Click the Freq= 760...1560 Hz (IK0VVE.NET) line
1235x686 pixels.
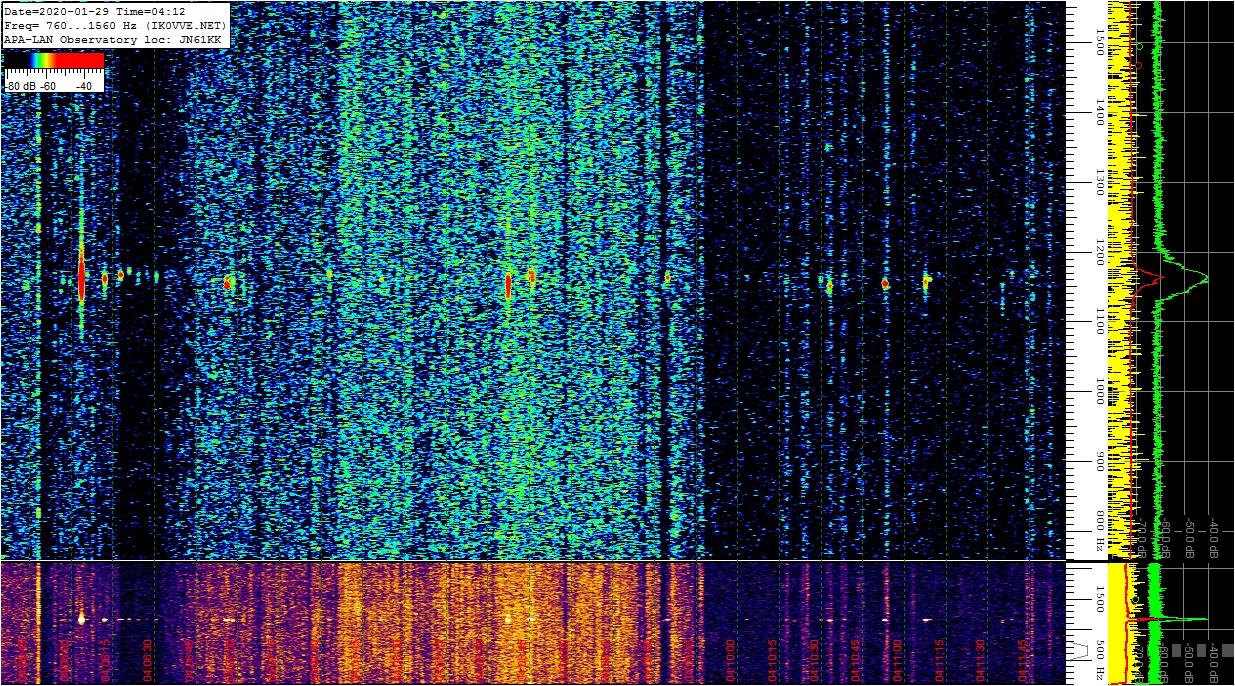(115, 25)
